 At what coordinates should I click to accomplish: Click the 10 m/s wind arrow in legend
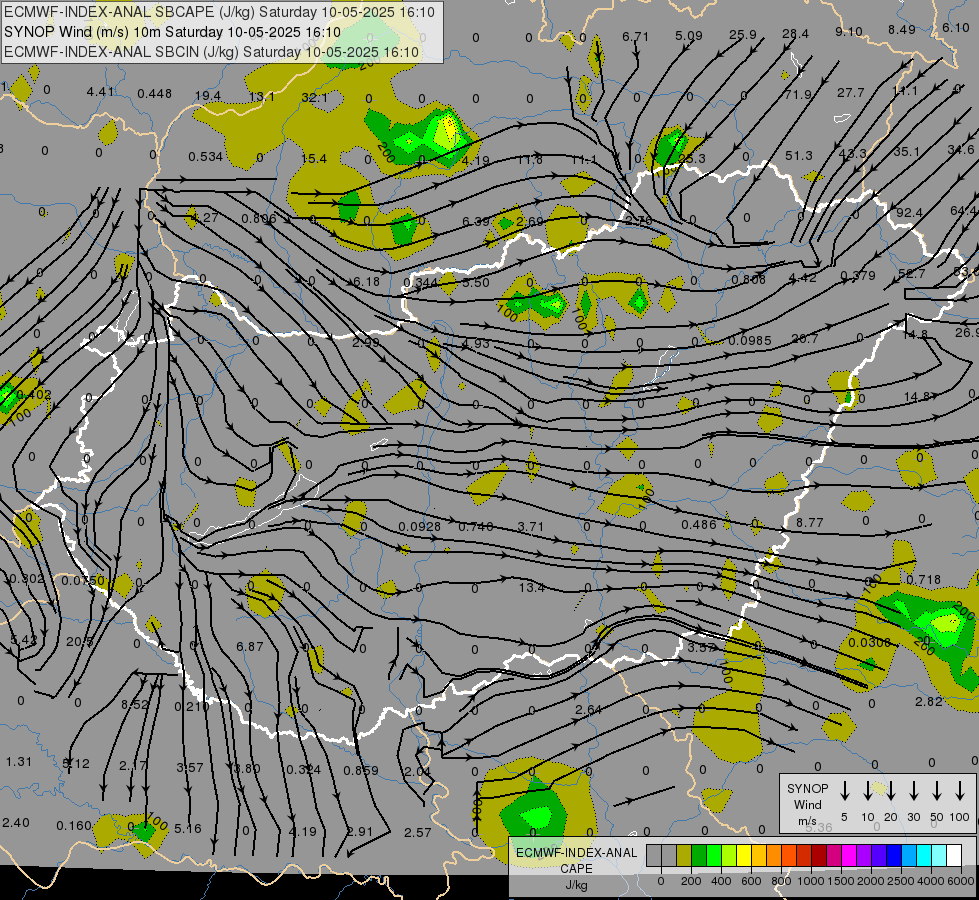pos(867,791)
